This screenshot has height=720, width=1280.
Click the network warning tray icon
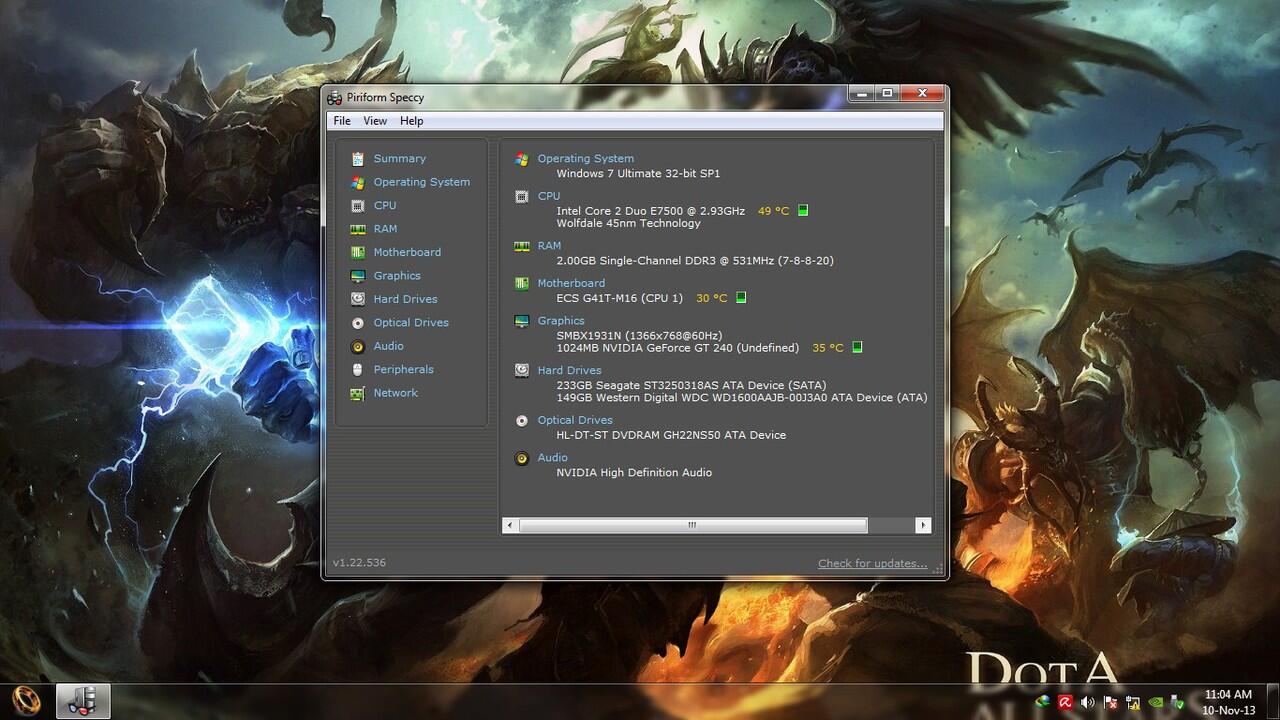click(x=1132, y=702)
